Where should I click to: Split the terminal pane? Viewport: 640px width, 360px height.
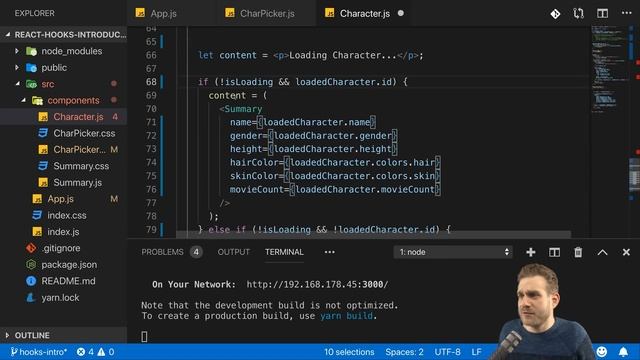(x=554, y=252)
